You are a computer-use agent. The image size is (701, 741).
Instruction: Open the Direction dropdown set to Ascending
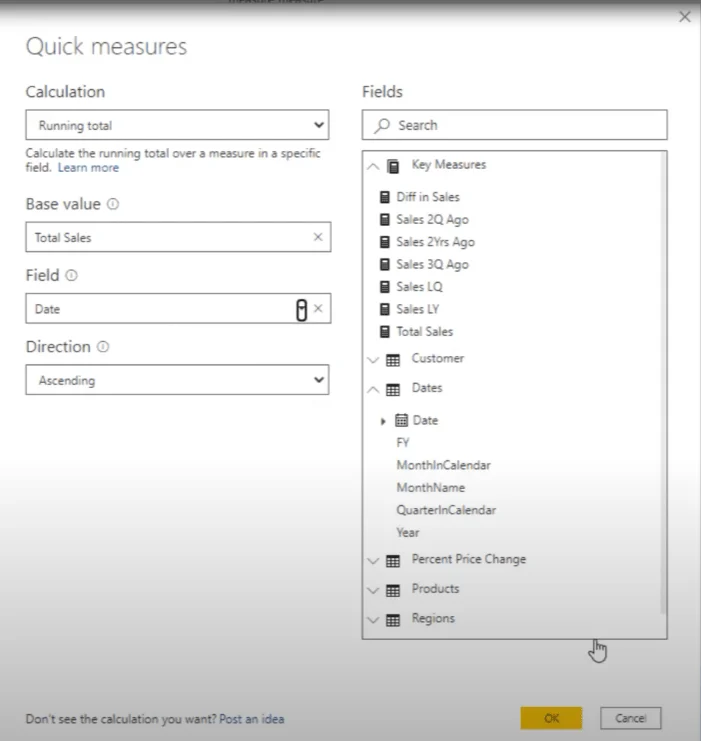click(177, 379)
